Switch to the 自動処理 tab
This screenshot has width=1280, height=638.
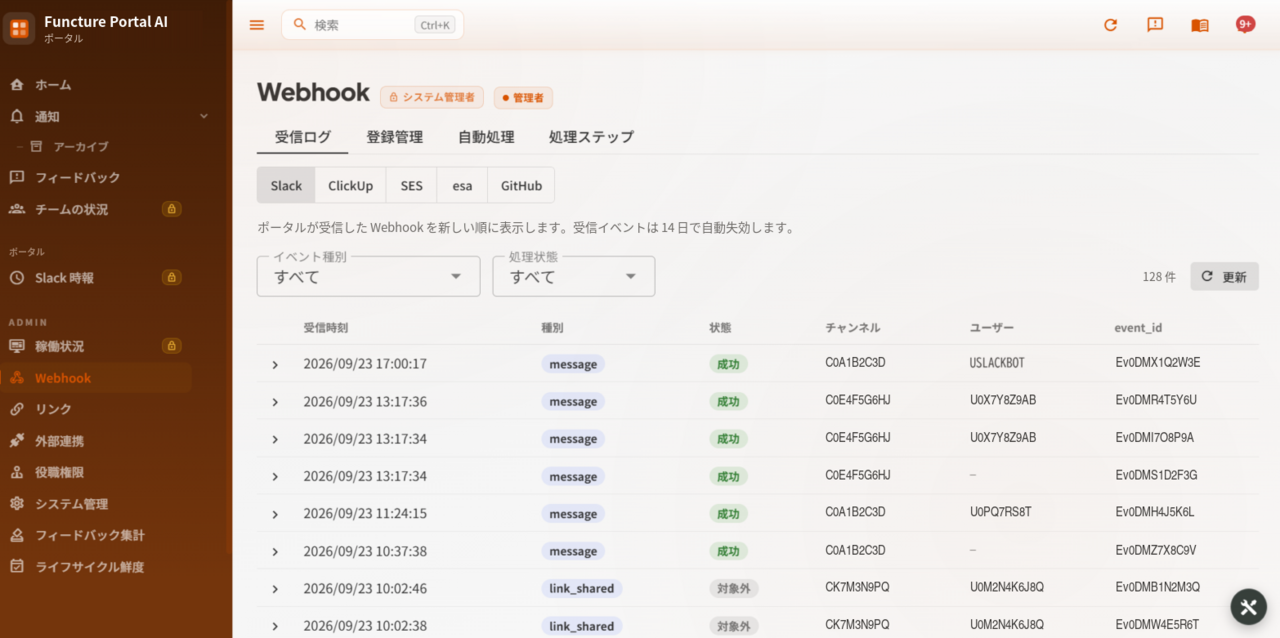point(486,137)
